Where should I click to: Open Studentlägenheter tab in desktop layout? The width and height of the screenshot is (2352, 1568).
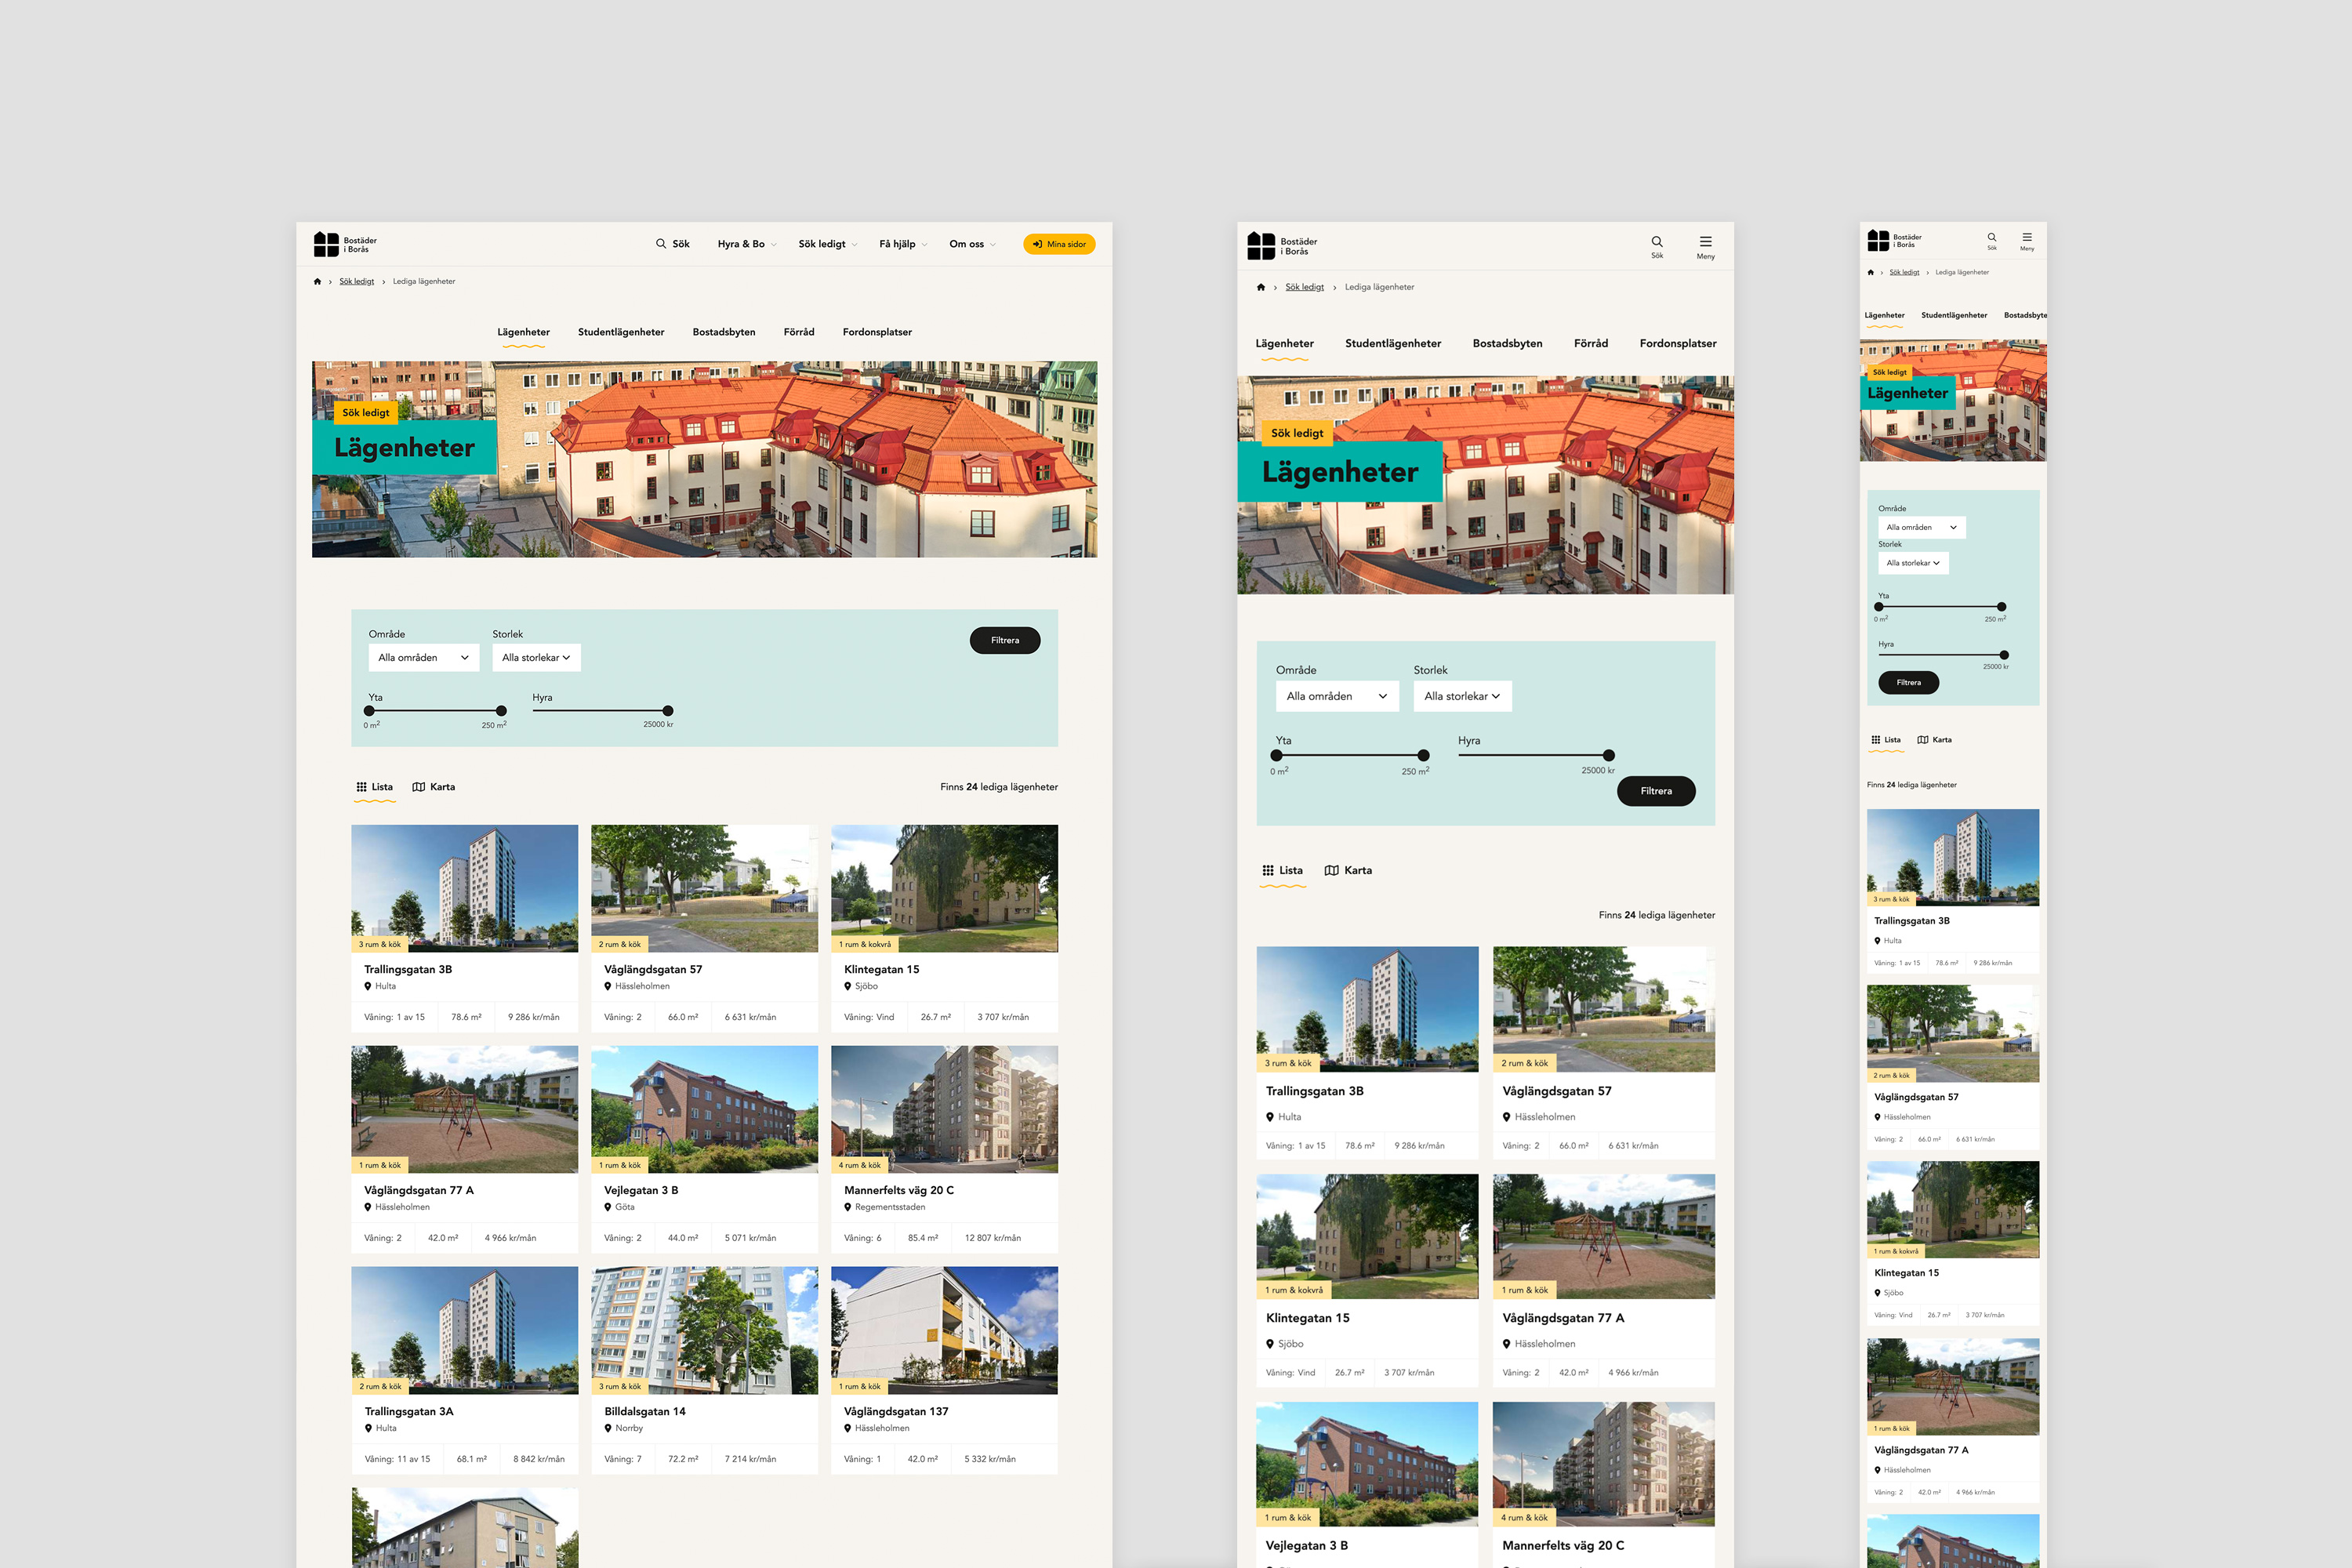point(621,332)
